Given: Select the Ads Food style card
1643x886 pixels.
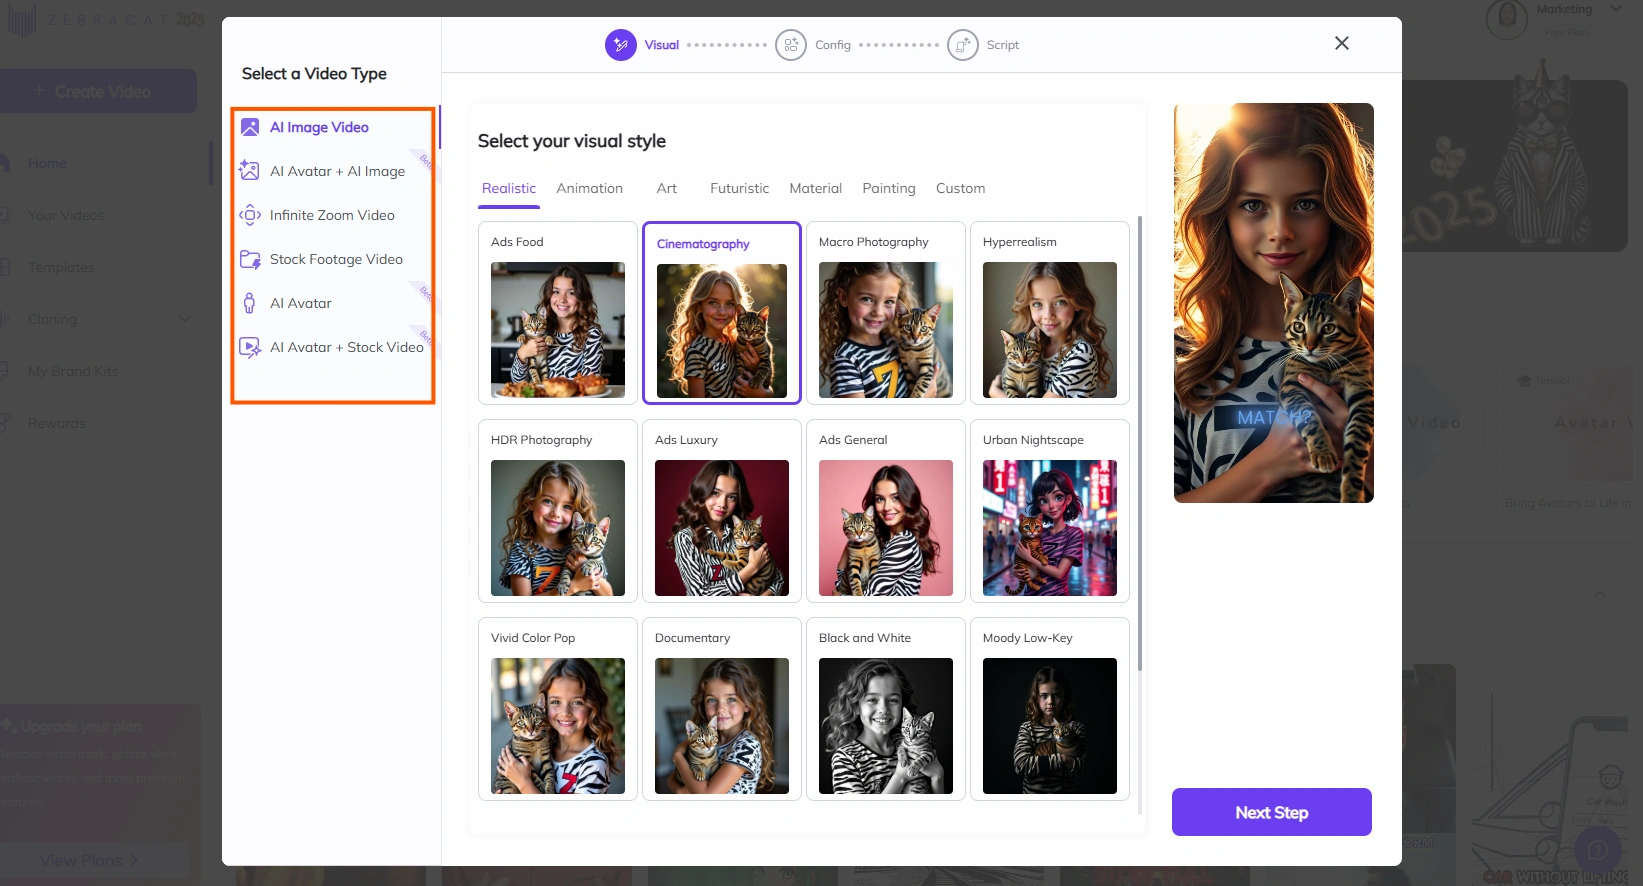Looking at the screenshot, I should [558, 313].
